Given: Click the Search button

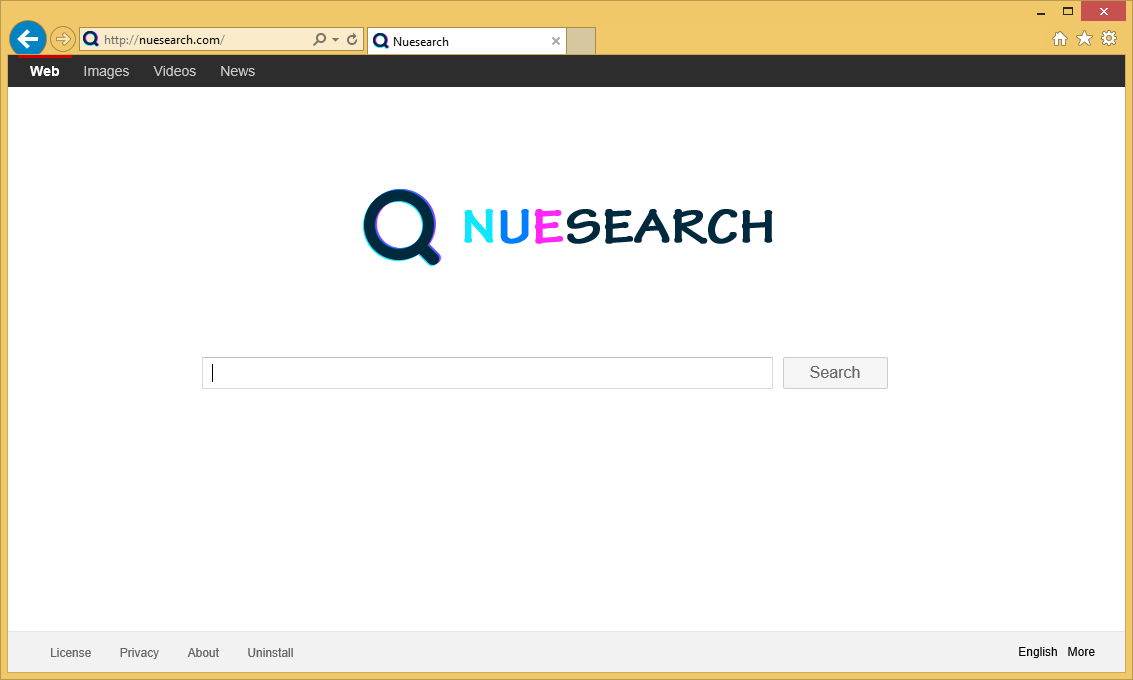Looking at the screenshot, I should pyautogui.click(x=834, y=372).
